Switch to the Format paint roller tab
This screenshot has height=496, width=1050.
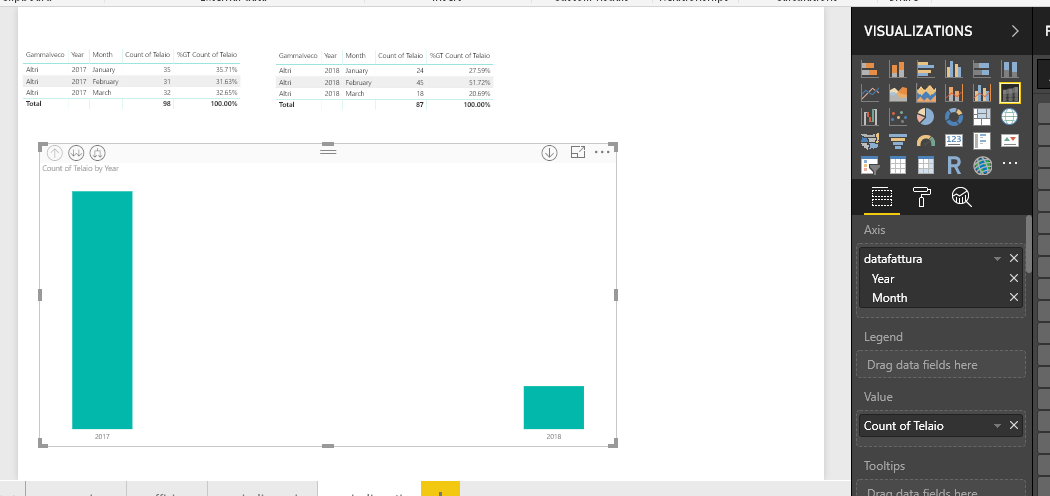pyautogui.click(x=921, y=197)
